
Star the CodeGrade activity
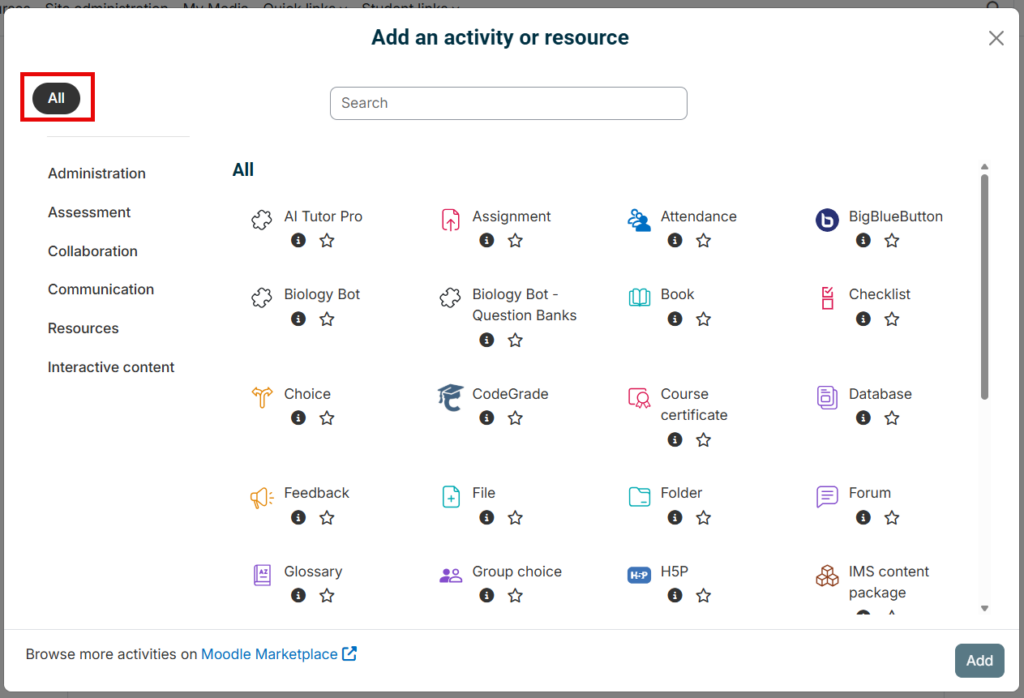click(x=515, y=417)
